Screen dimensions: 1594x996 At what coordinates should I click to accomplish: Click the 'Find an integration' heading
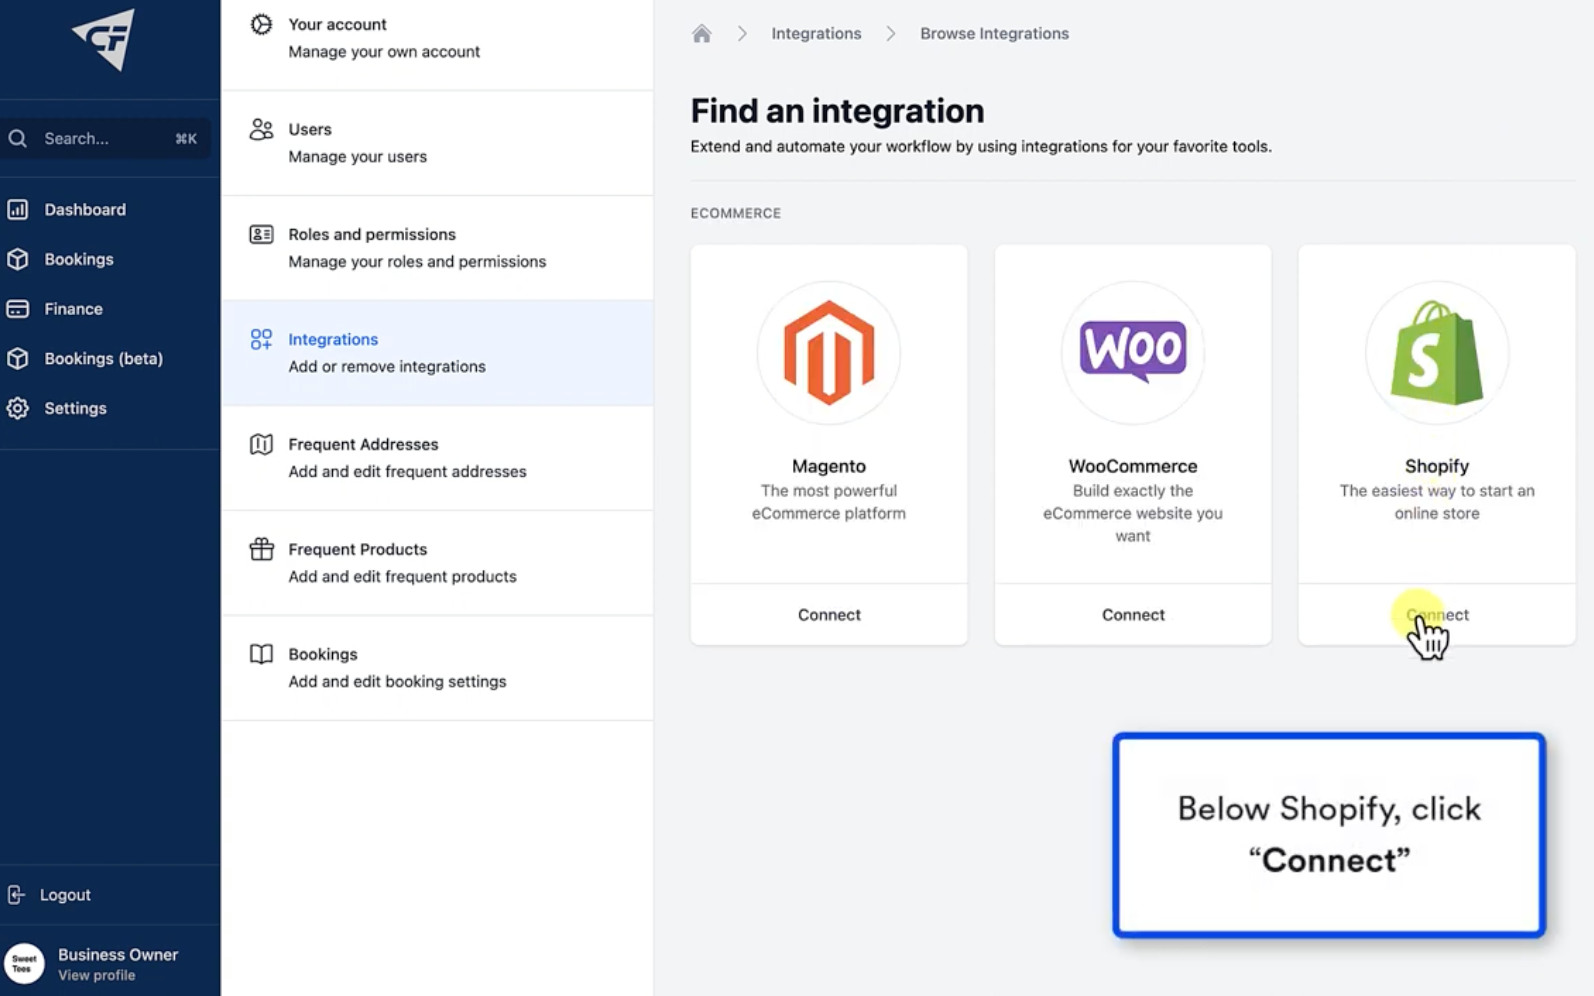point(837,111)
